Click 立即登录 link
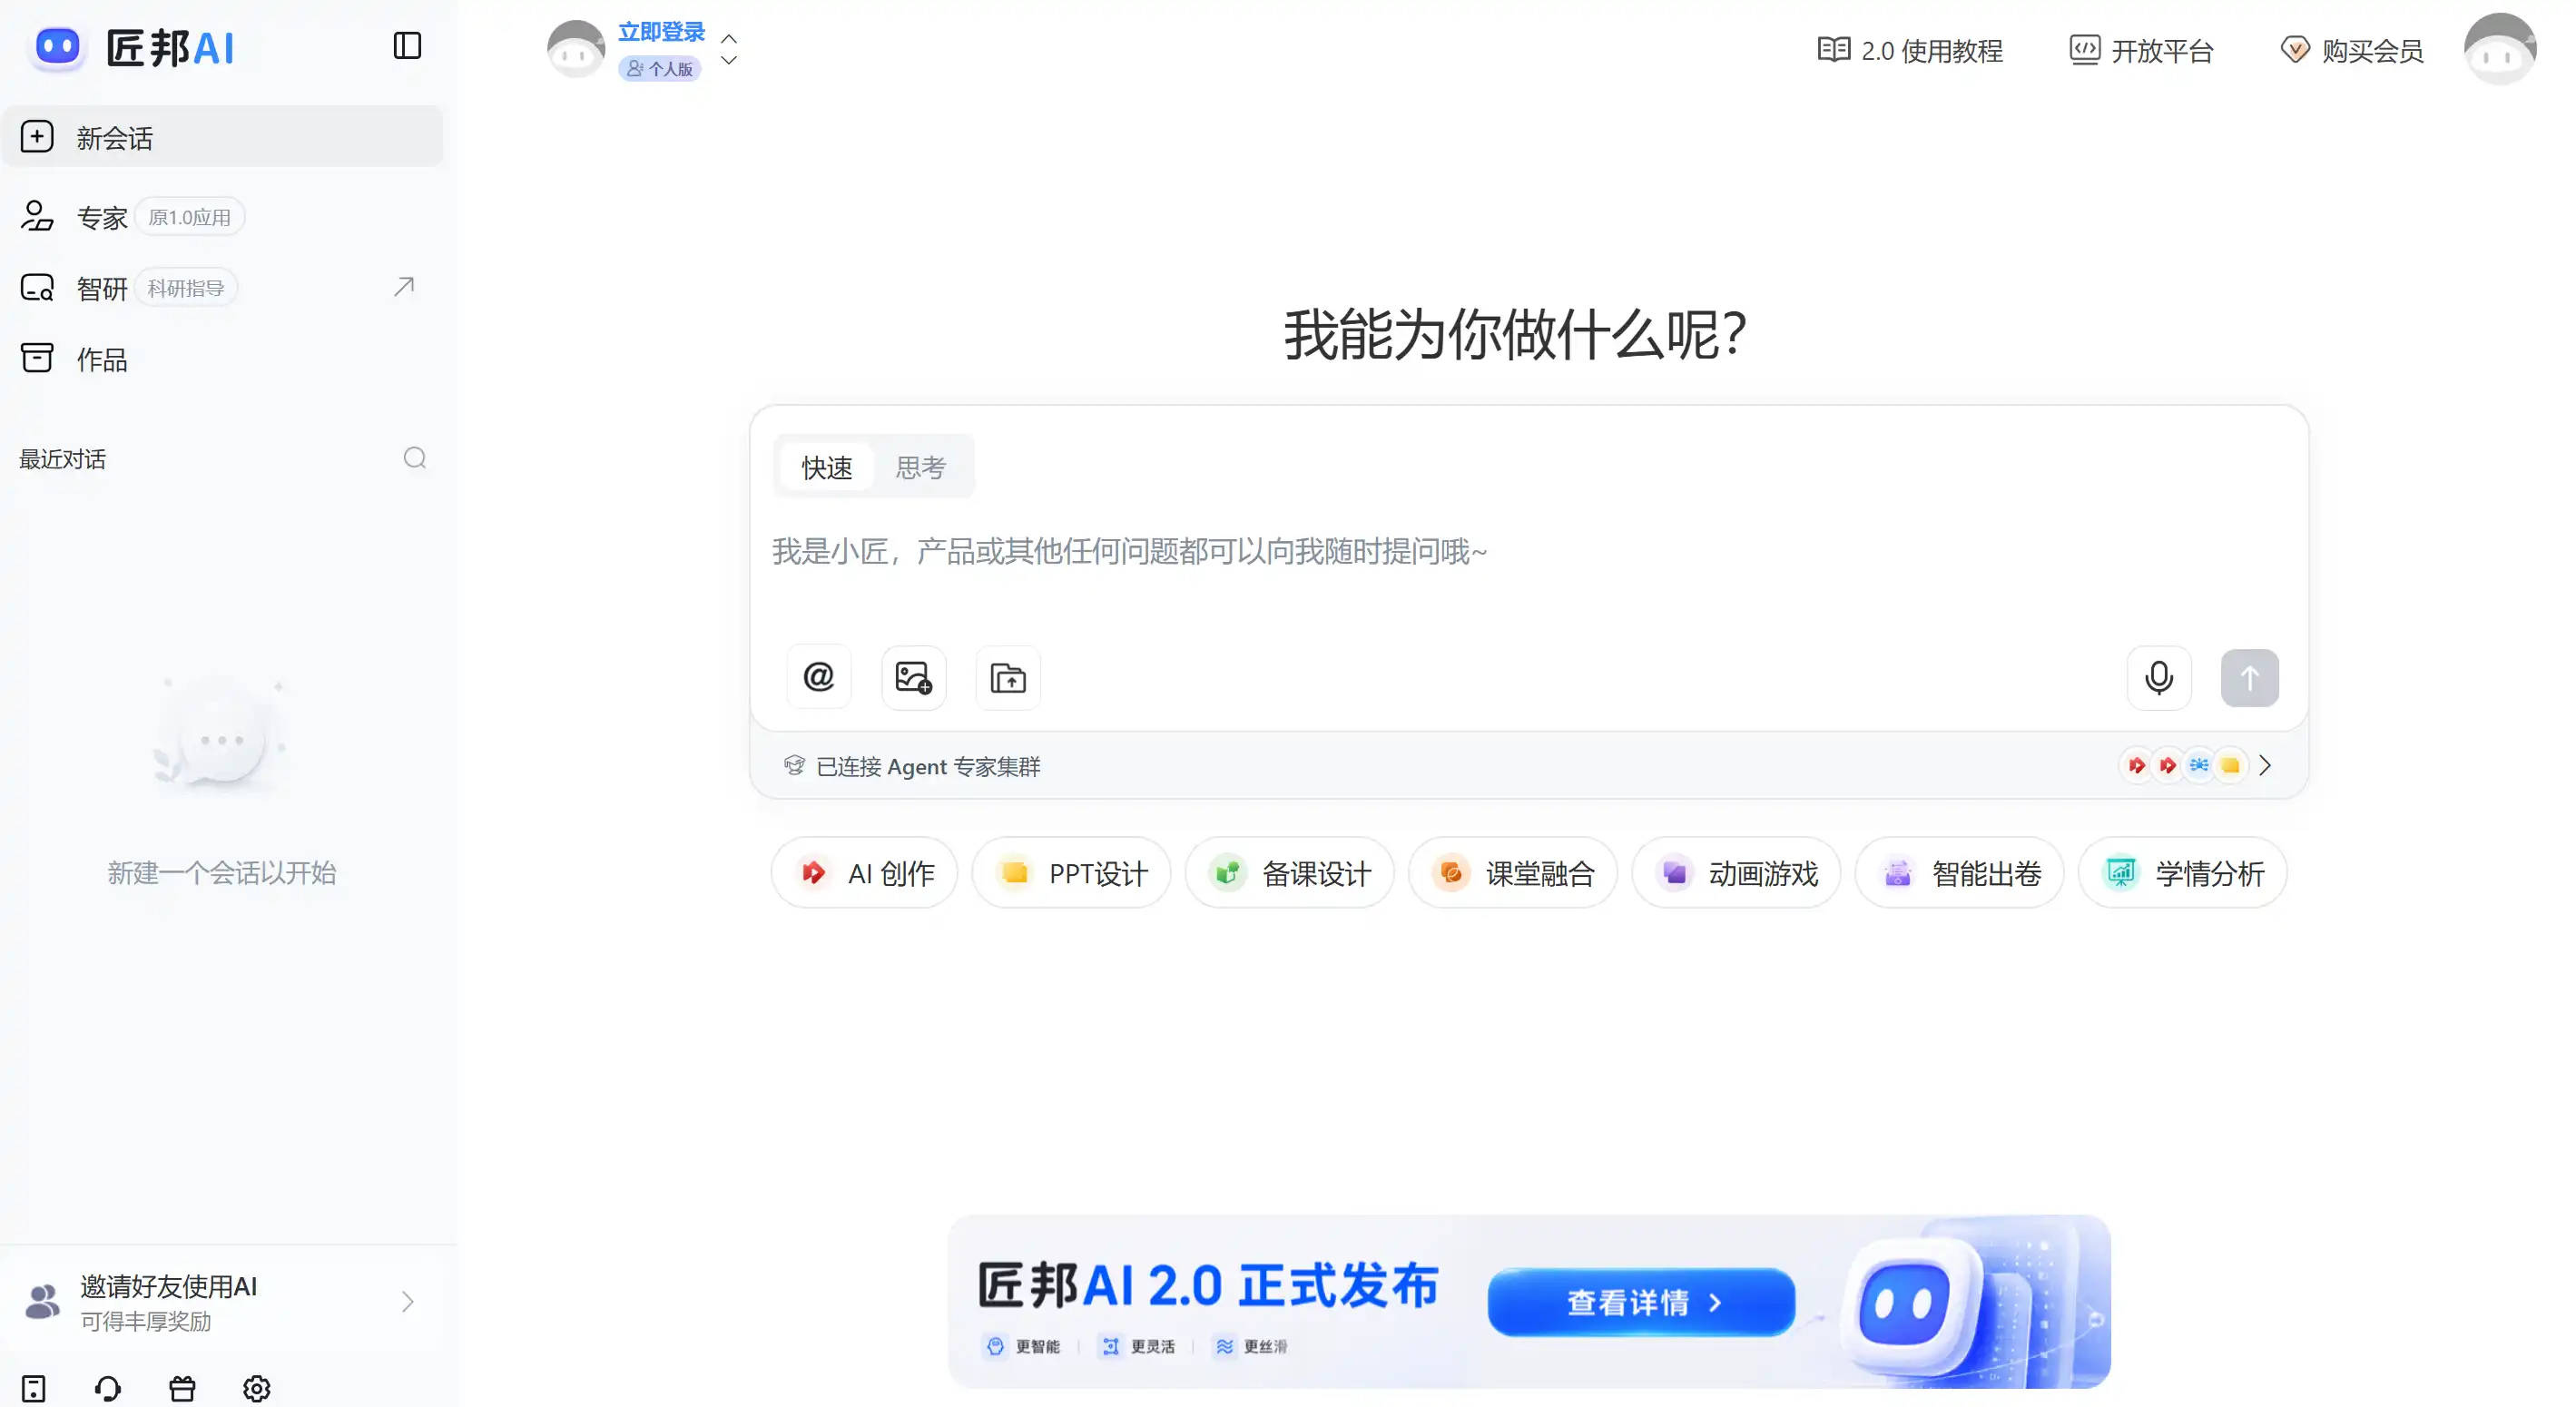 tap(661, 32)
